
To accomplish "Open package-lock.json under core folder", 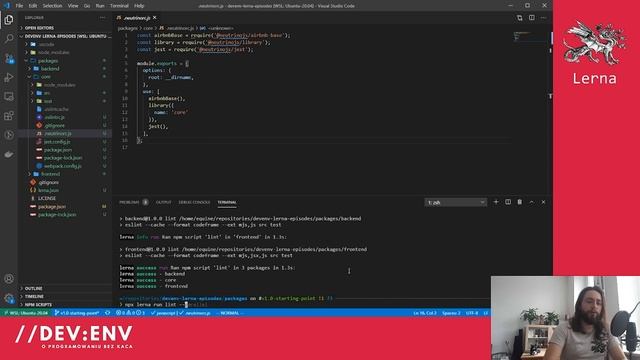I will (63, 158).
